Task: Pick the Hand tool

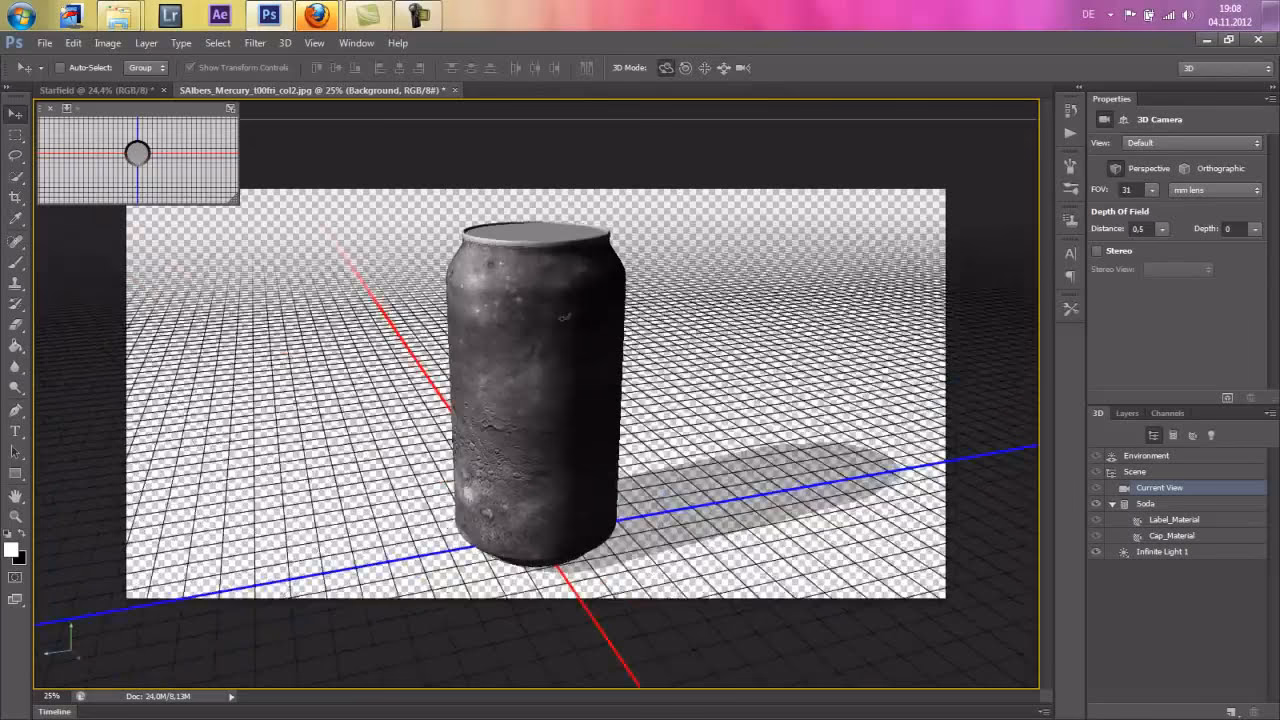Action: click(x=15, y=496)
